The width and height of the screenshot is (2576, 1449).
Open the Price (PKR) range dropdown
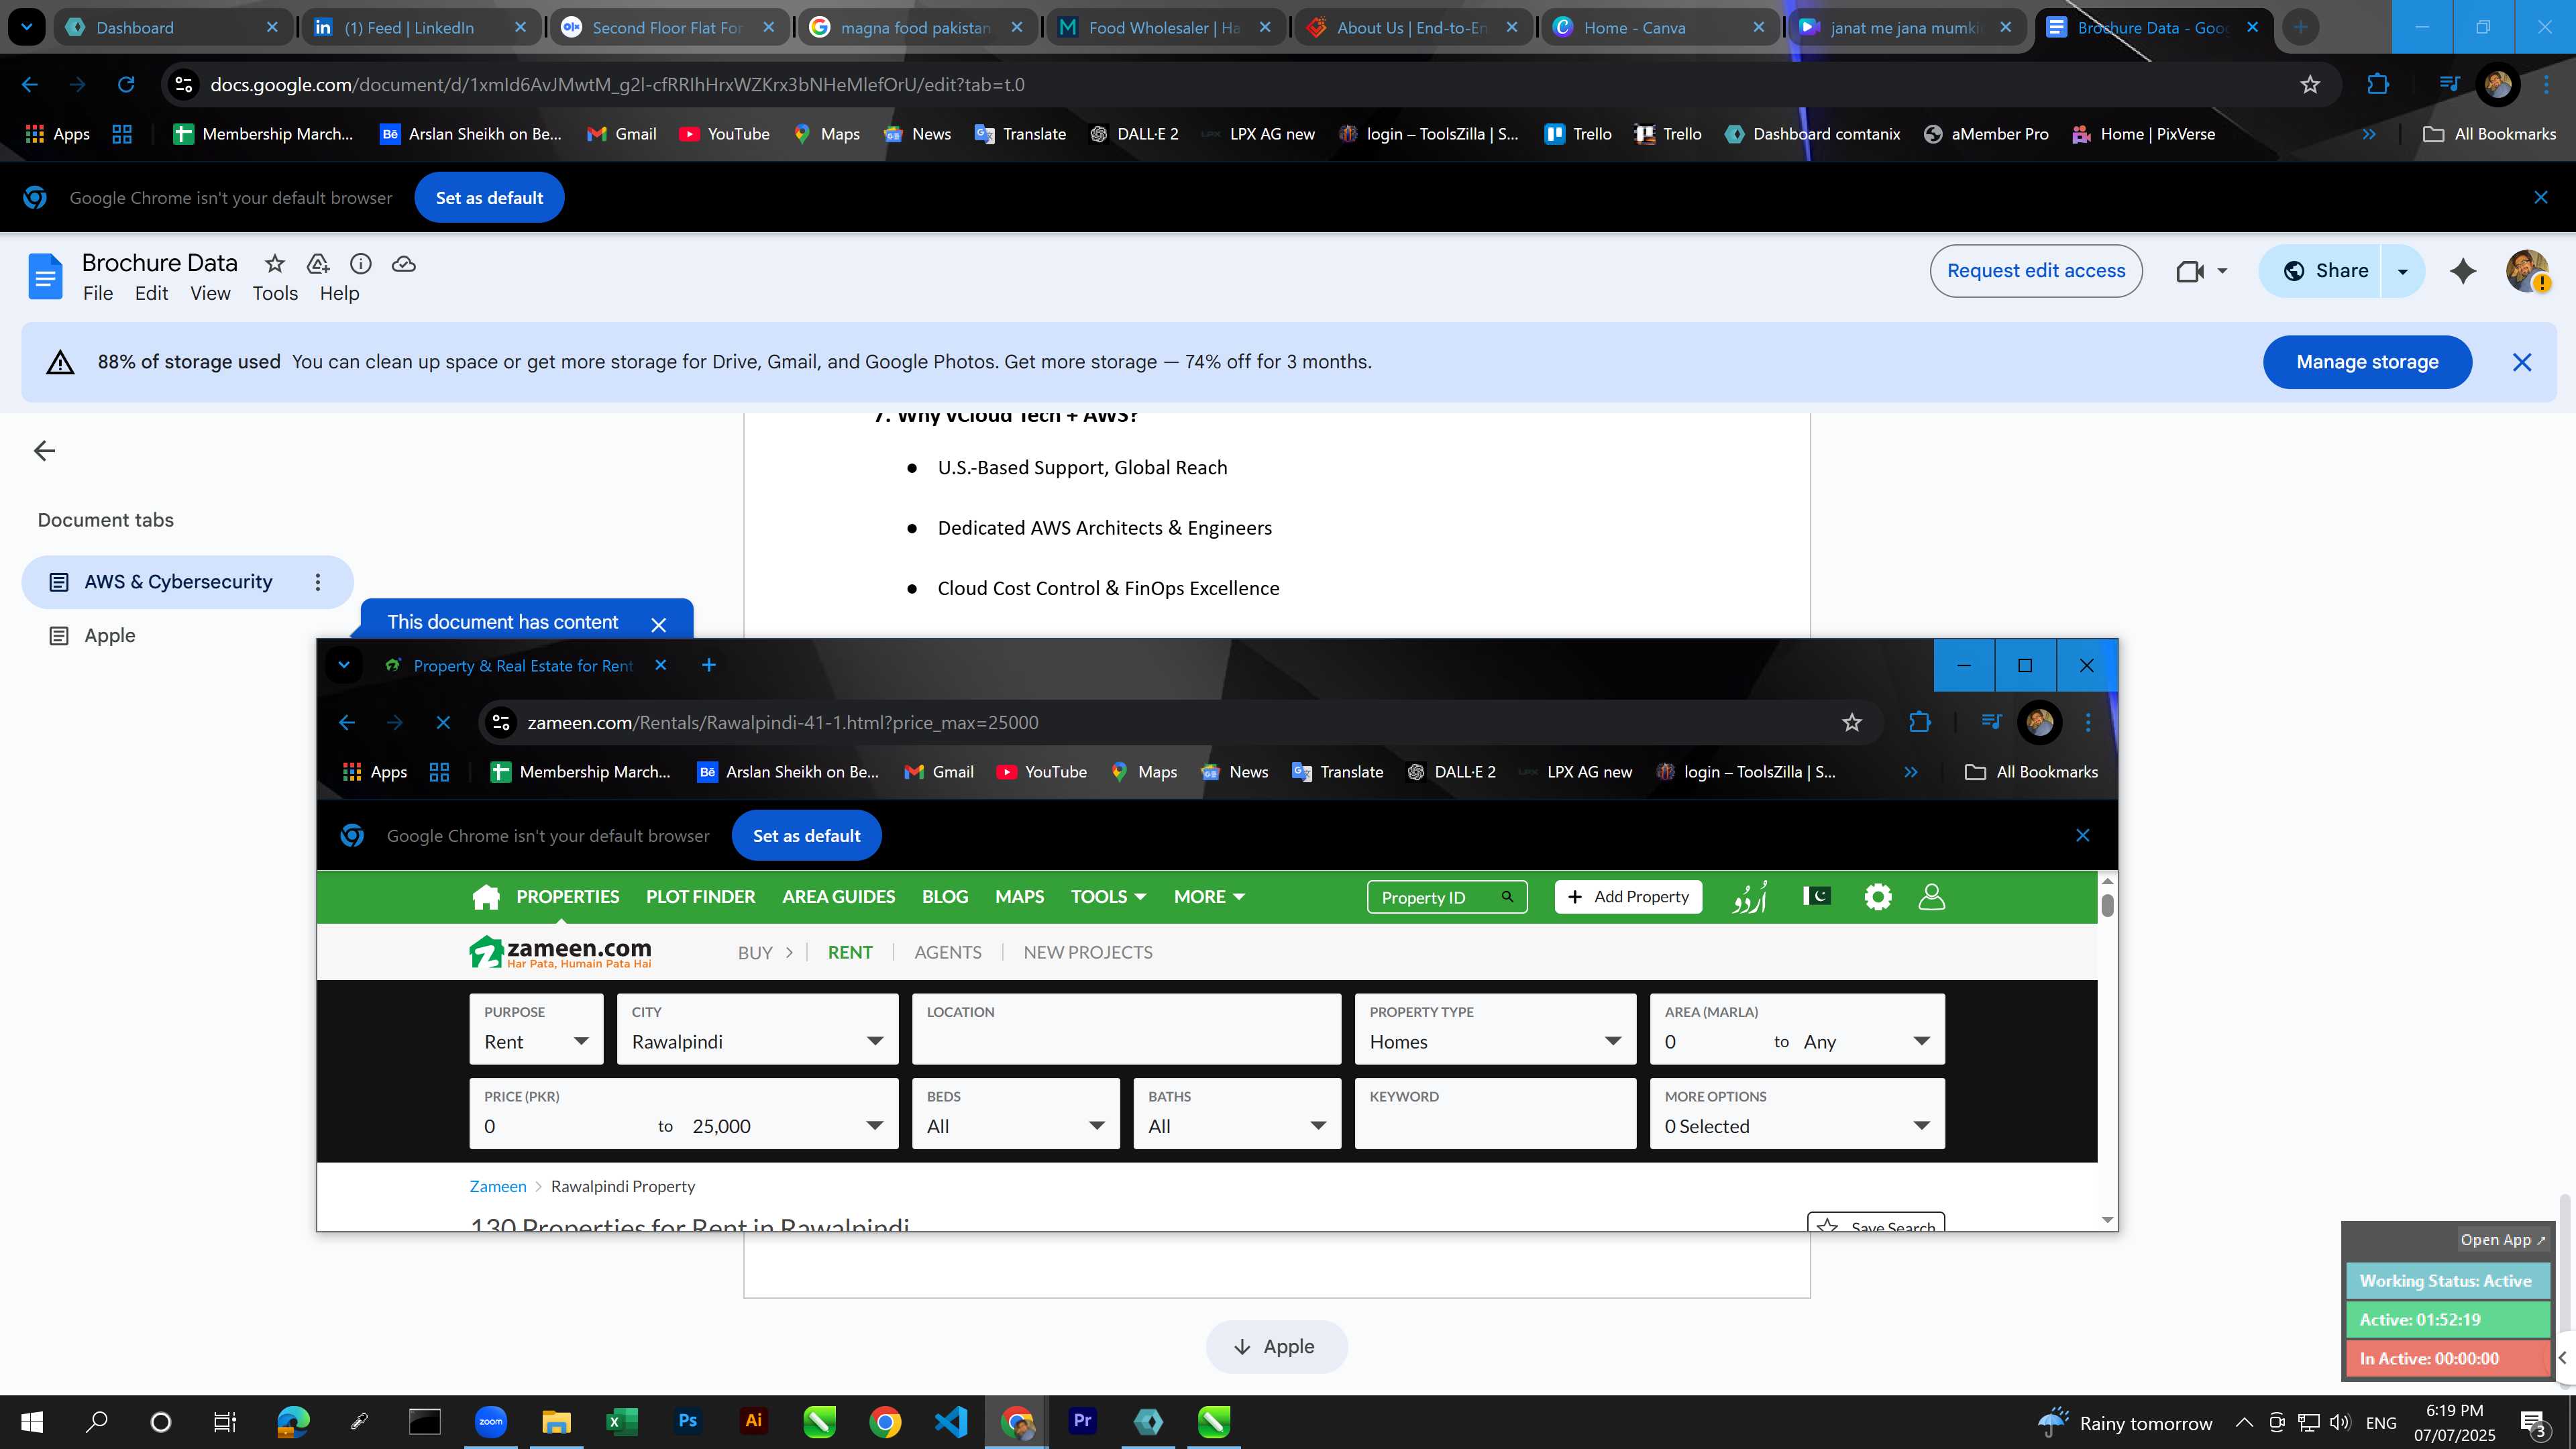pos(683,1113)
